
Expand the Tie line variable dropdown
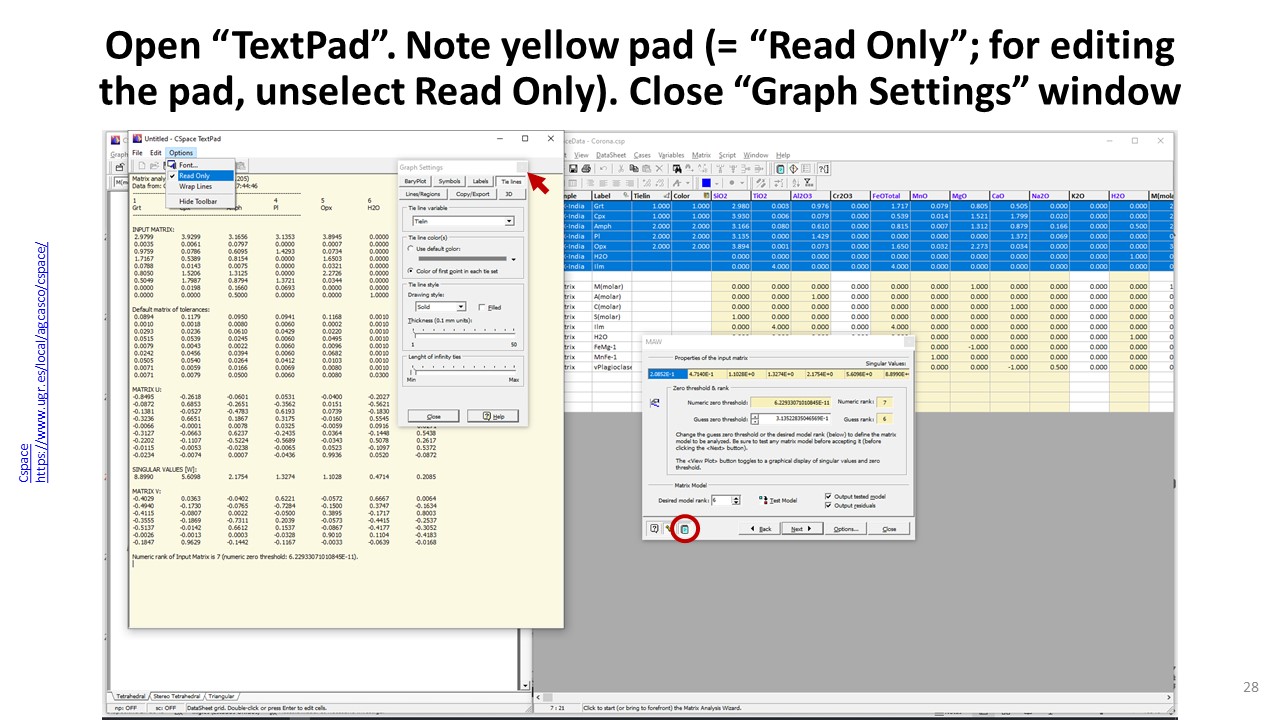[x=509, y=221]
